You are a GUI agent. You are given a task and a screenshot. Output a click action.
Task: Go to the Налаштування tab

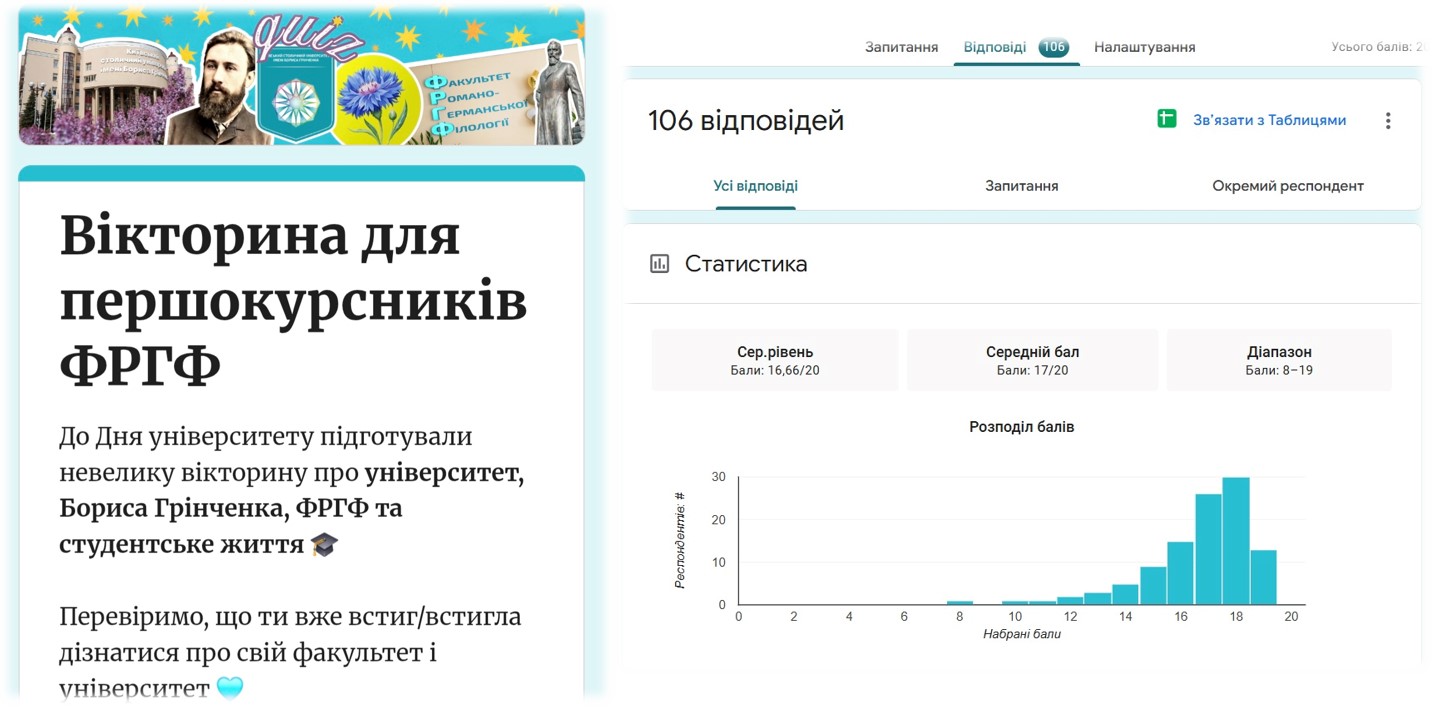pyautogui.click(x=1144, y=47)
